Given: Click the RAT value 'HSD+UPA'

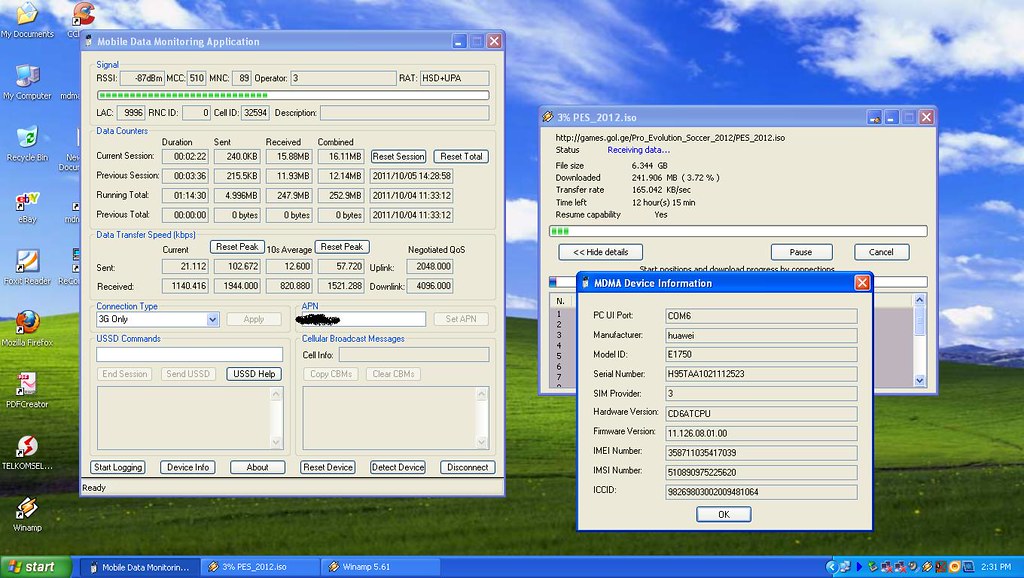Looking at the screenshot, I should (x=455, y=78).
